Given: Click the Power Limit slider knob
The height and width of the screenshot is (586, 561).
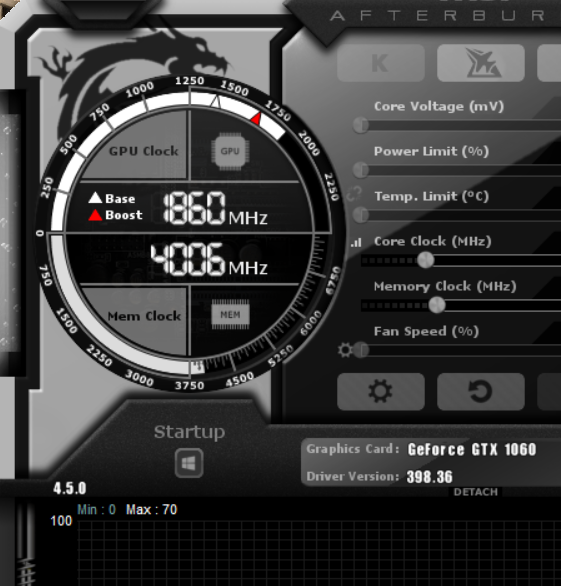Looking at the screenshot, I should (361, 170).
